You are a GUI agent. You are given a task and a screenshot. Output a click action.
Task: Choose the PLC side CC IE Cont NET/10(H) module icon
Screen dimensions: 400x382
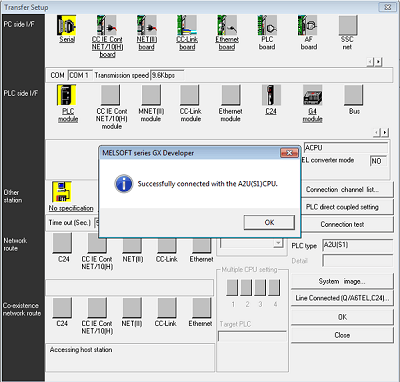pos(110,95)
